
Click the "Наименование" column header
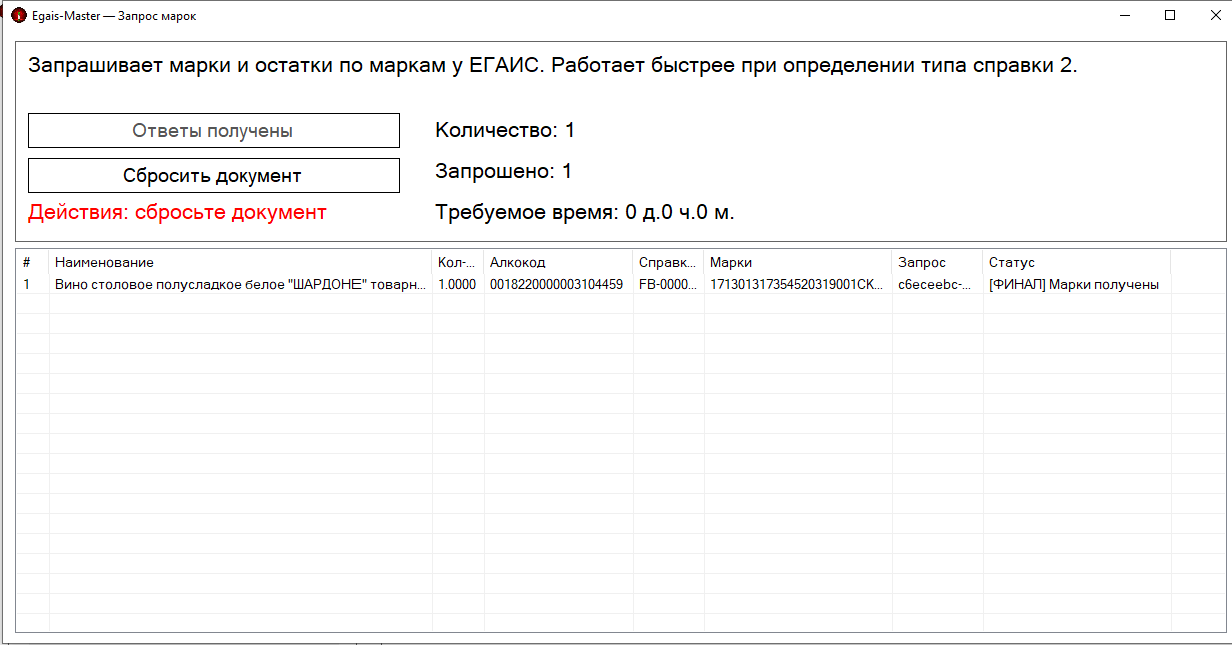(240, 262)
